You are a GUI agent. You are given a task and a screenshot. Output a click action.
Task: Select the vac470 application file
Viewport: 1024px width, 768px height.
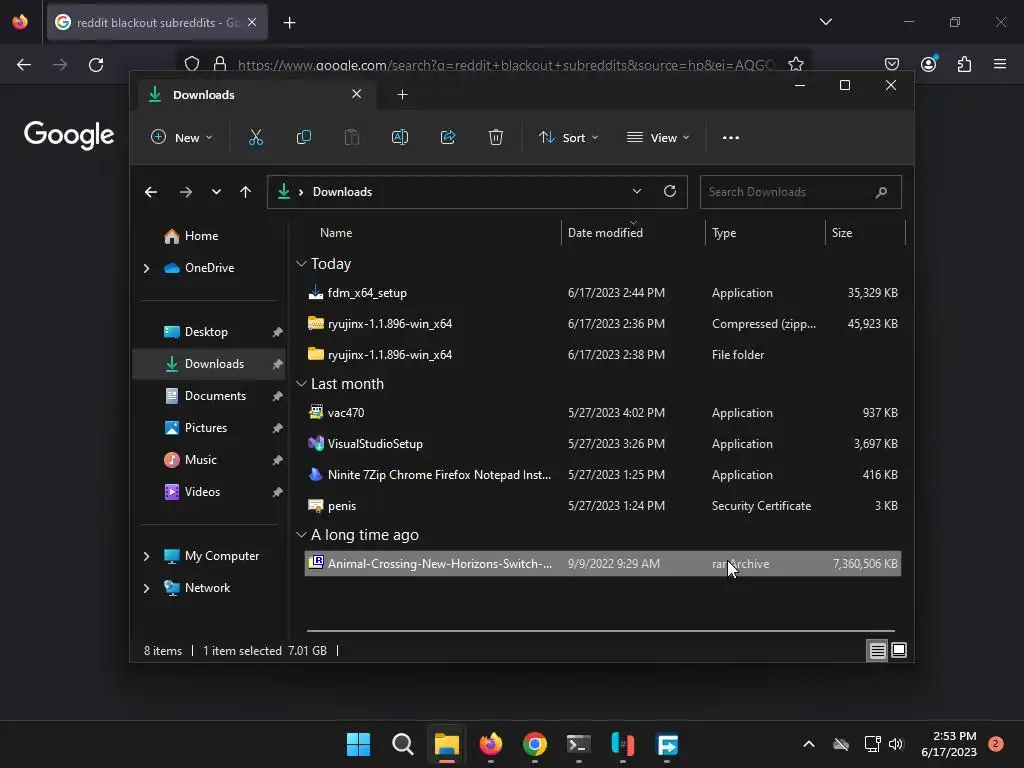[603, 413]
